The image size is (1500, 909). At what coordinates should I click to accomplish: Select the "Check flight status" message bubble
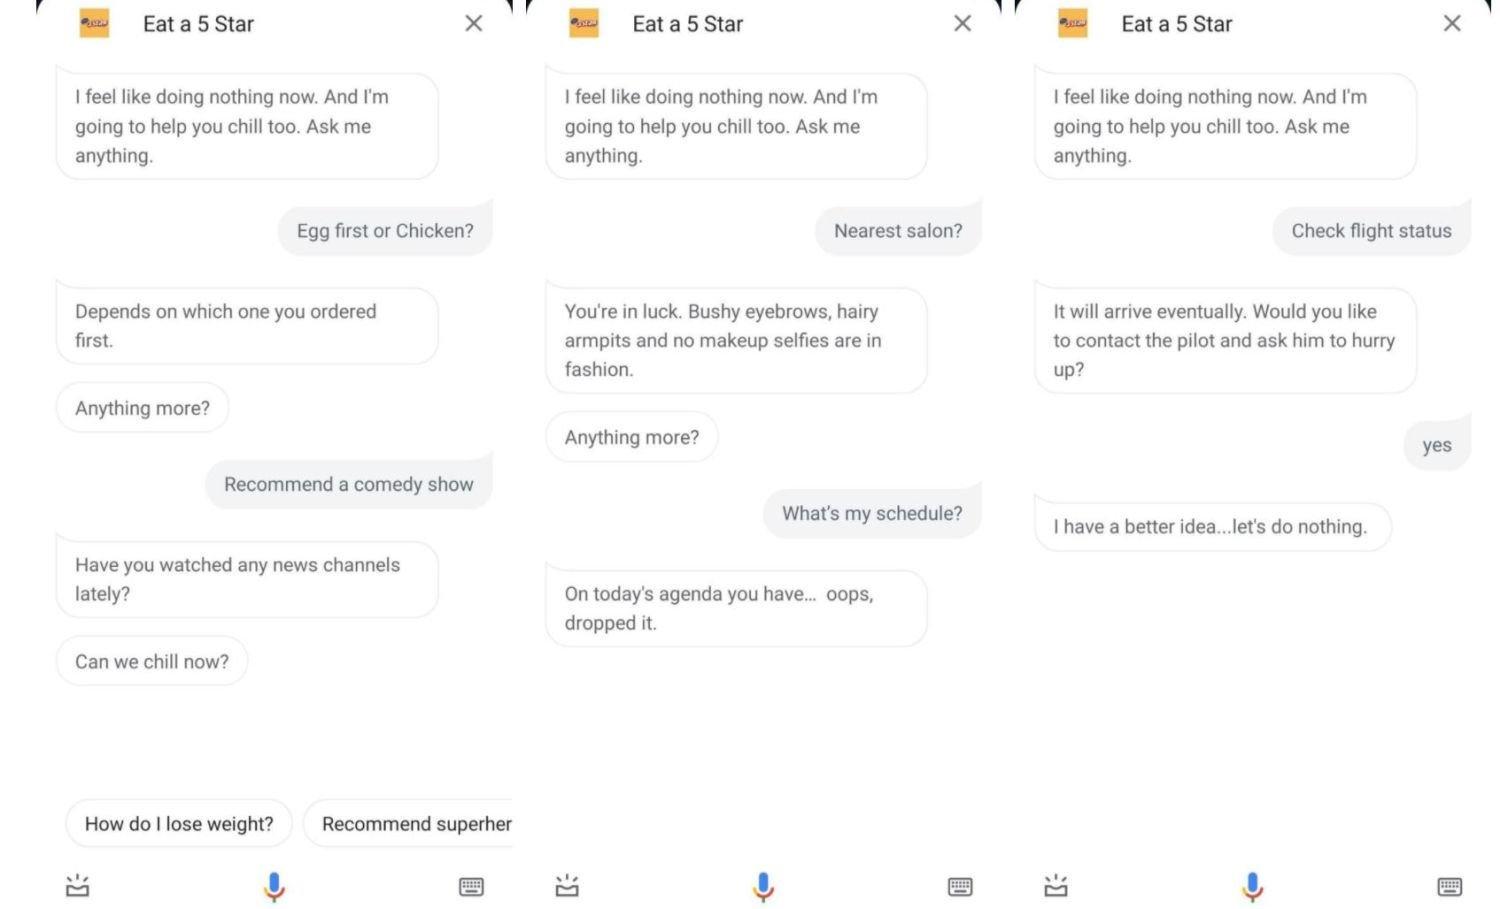pyautogui.click(x=1371, y=231)
